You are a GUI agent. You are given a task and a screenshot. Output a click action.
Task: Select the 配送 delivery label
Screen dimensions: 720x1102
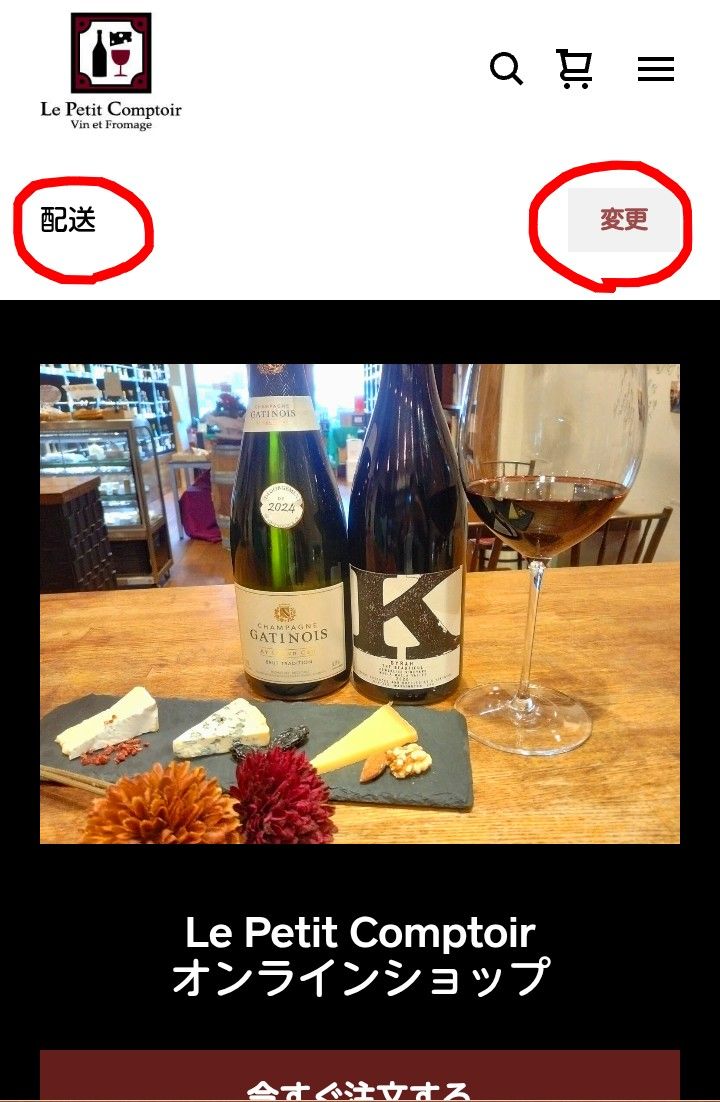(x=68, y=220)
